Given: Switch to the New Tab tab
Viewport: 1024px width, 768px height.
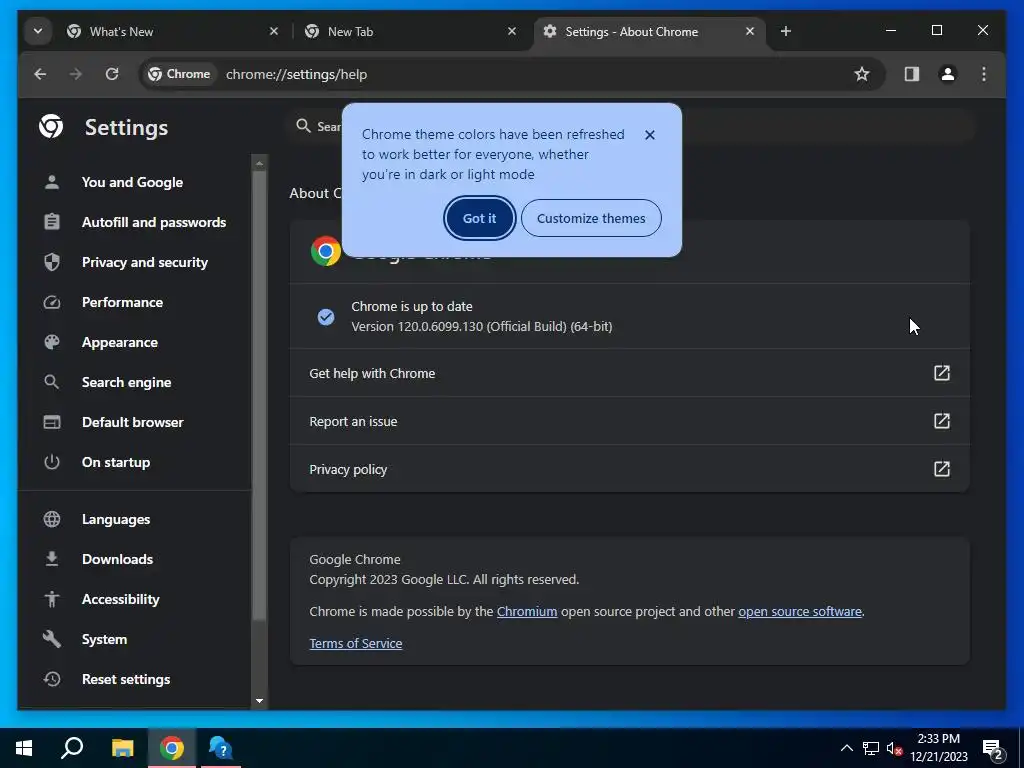Looking at the screenshot, I should pyautogui.click(x=410, y=31).
